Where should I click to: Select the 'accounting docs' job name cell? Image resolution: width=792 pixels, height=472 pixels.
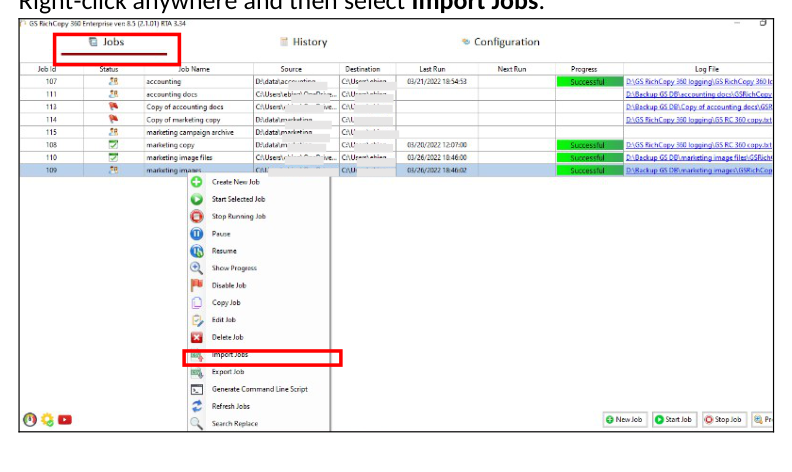[172, 94]
